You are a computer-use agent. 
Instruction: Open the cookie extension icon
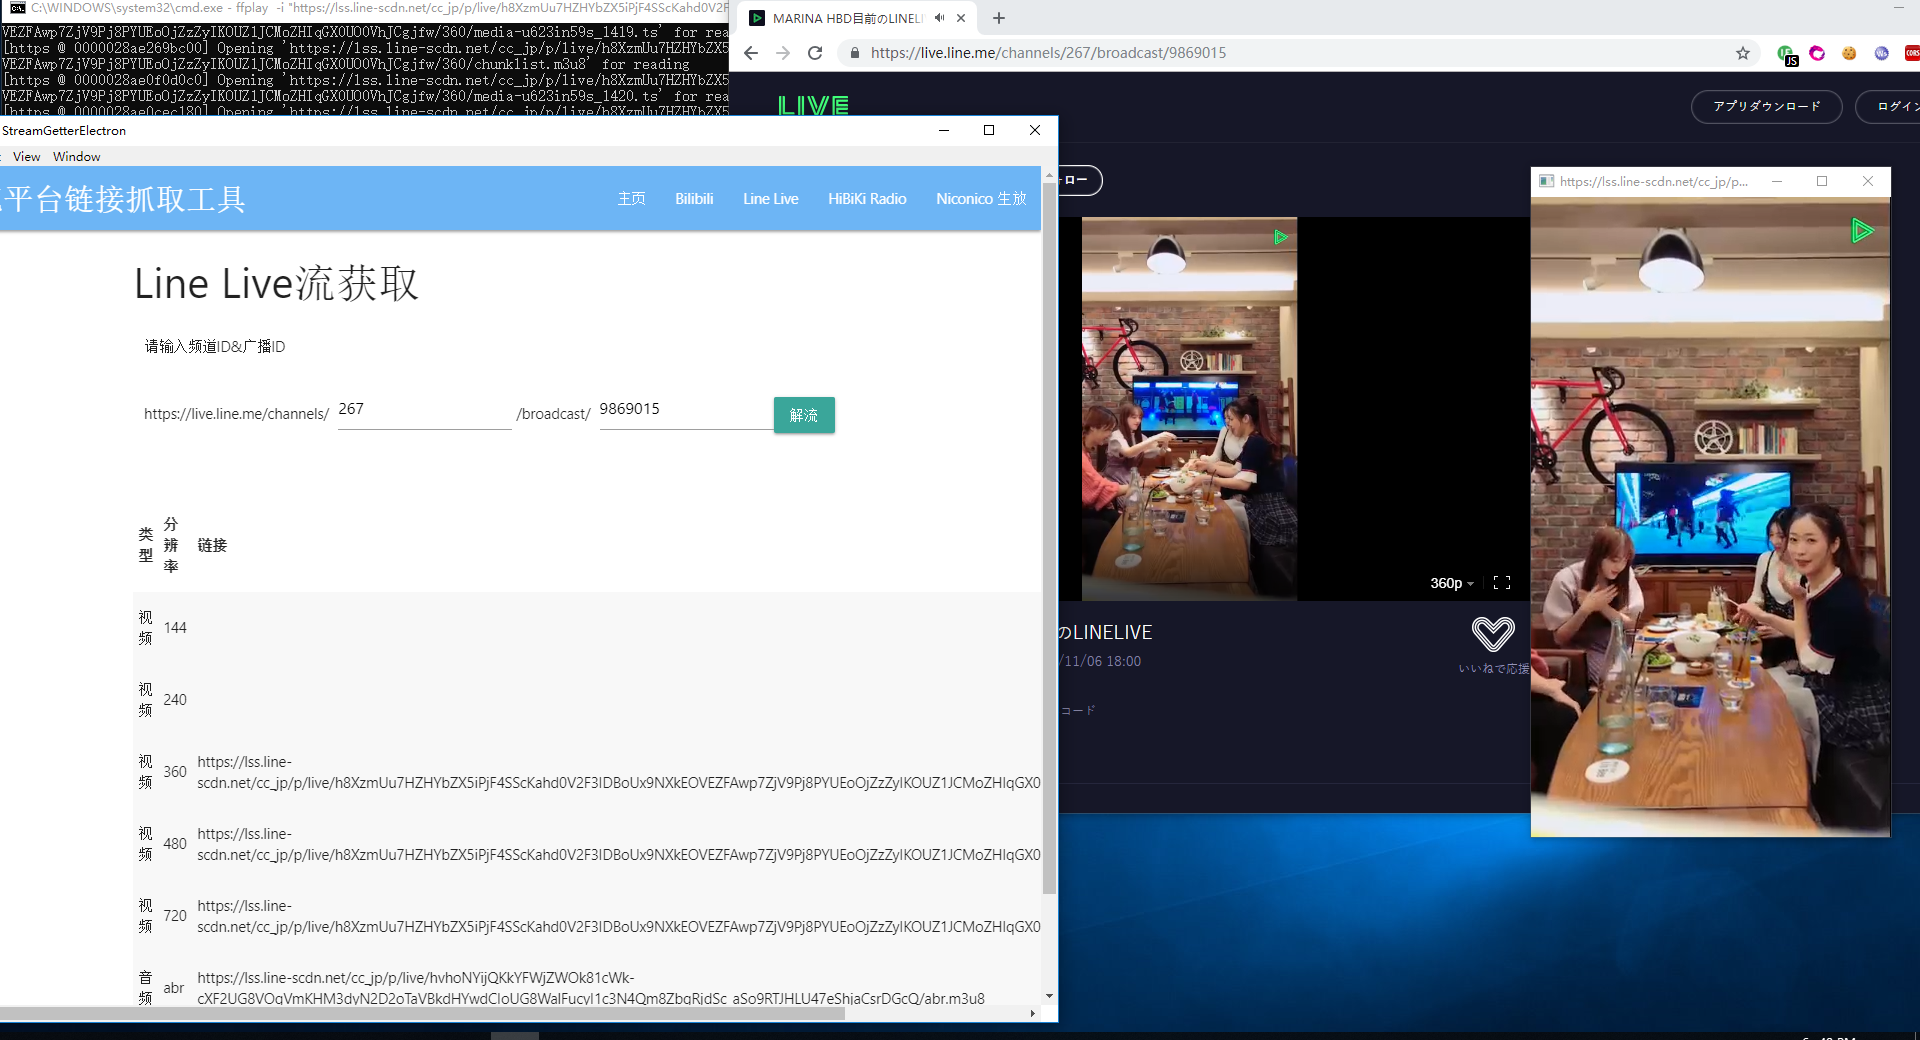point(1849,53)
